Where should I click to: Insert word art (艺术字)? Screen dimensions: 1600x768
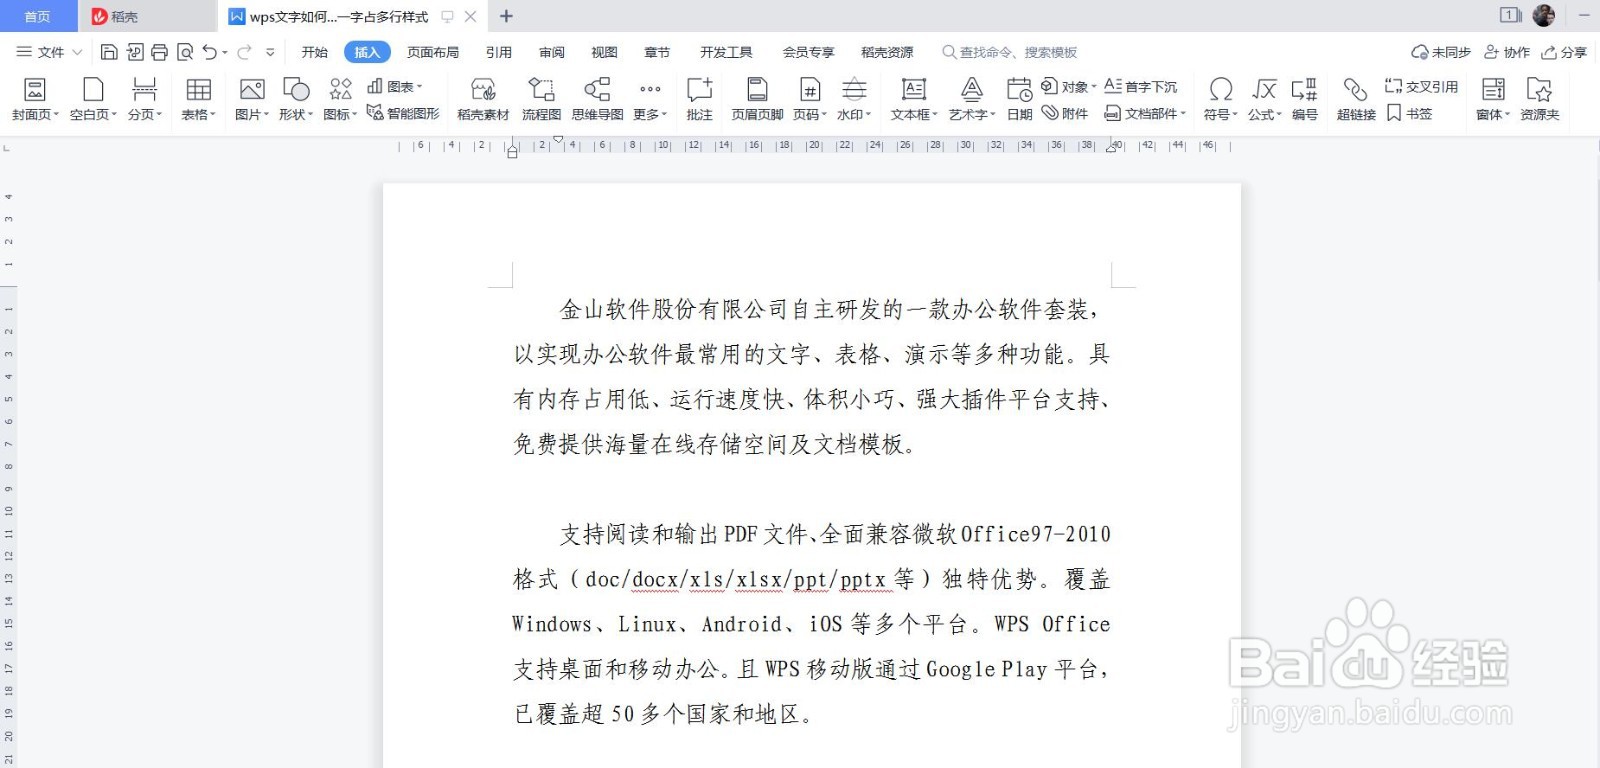[972, 100]
